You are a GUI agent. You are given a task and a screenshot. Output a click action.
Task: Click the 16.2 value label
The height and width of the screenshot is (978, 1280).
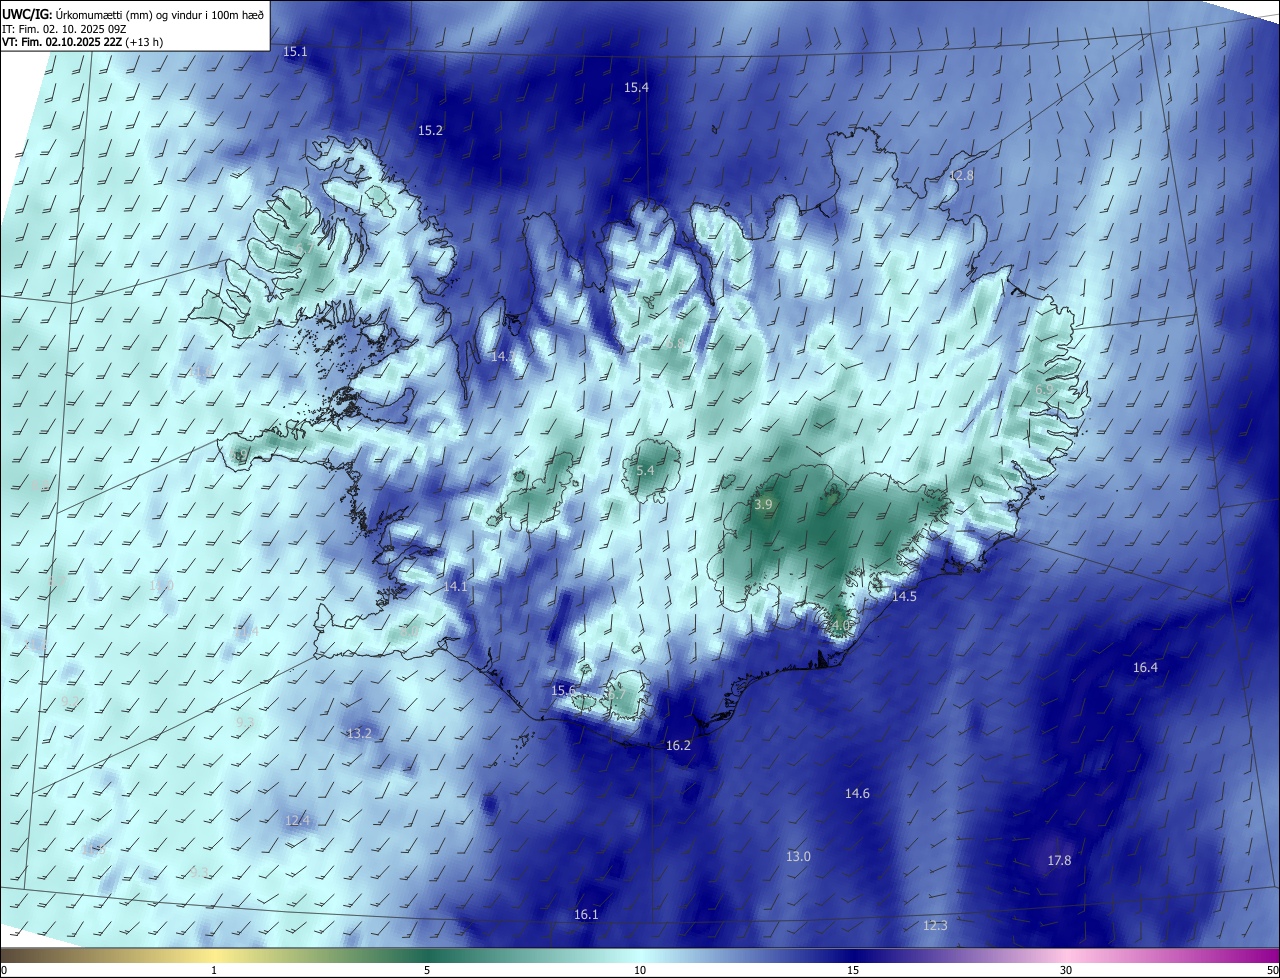tap(678, 745)
